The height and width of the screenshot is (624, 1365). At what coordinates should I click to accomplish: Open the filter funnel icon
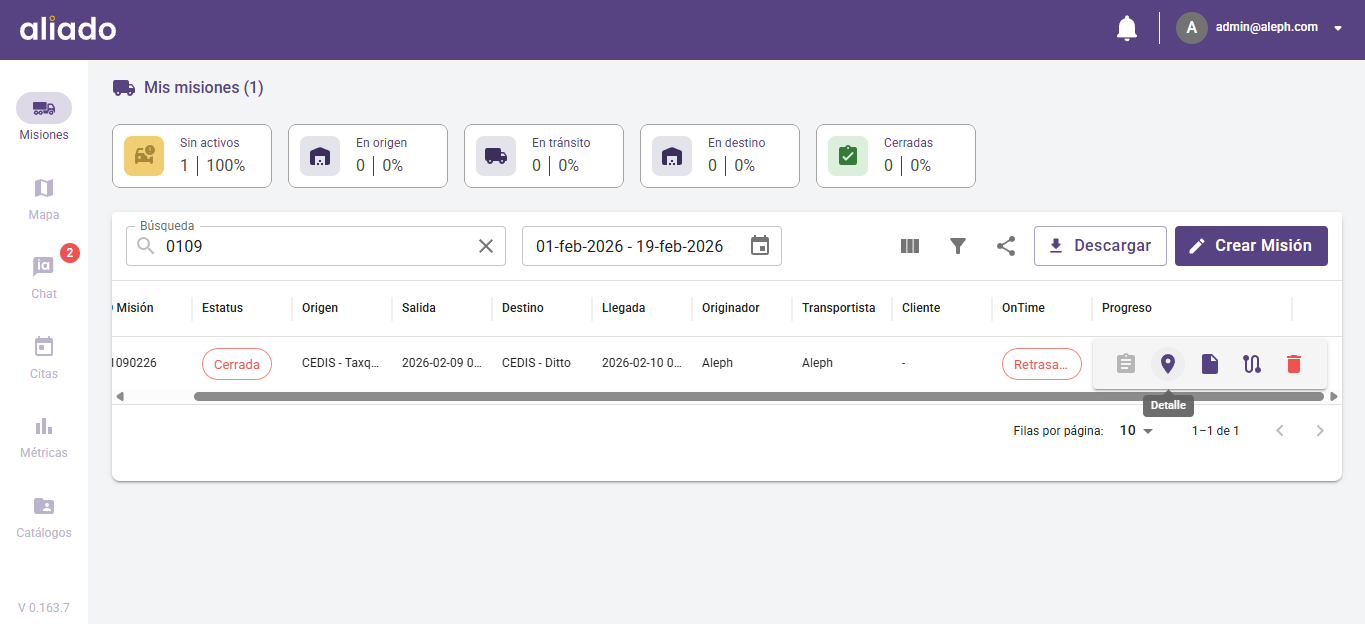click(x=958, y=246)
